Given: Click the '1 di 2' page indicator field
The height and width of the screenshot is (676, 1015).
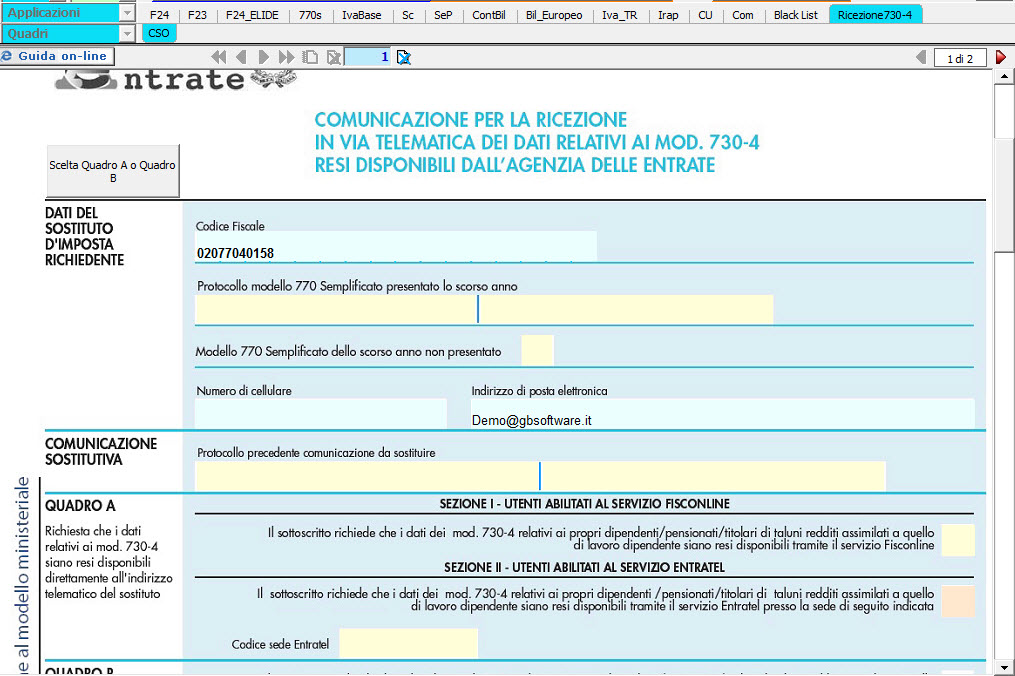Looking at the screenshot, I should pyautogui.click(x=960, y=58).
